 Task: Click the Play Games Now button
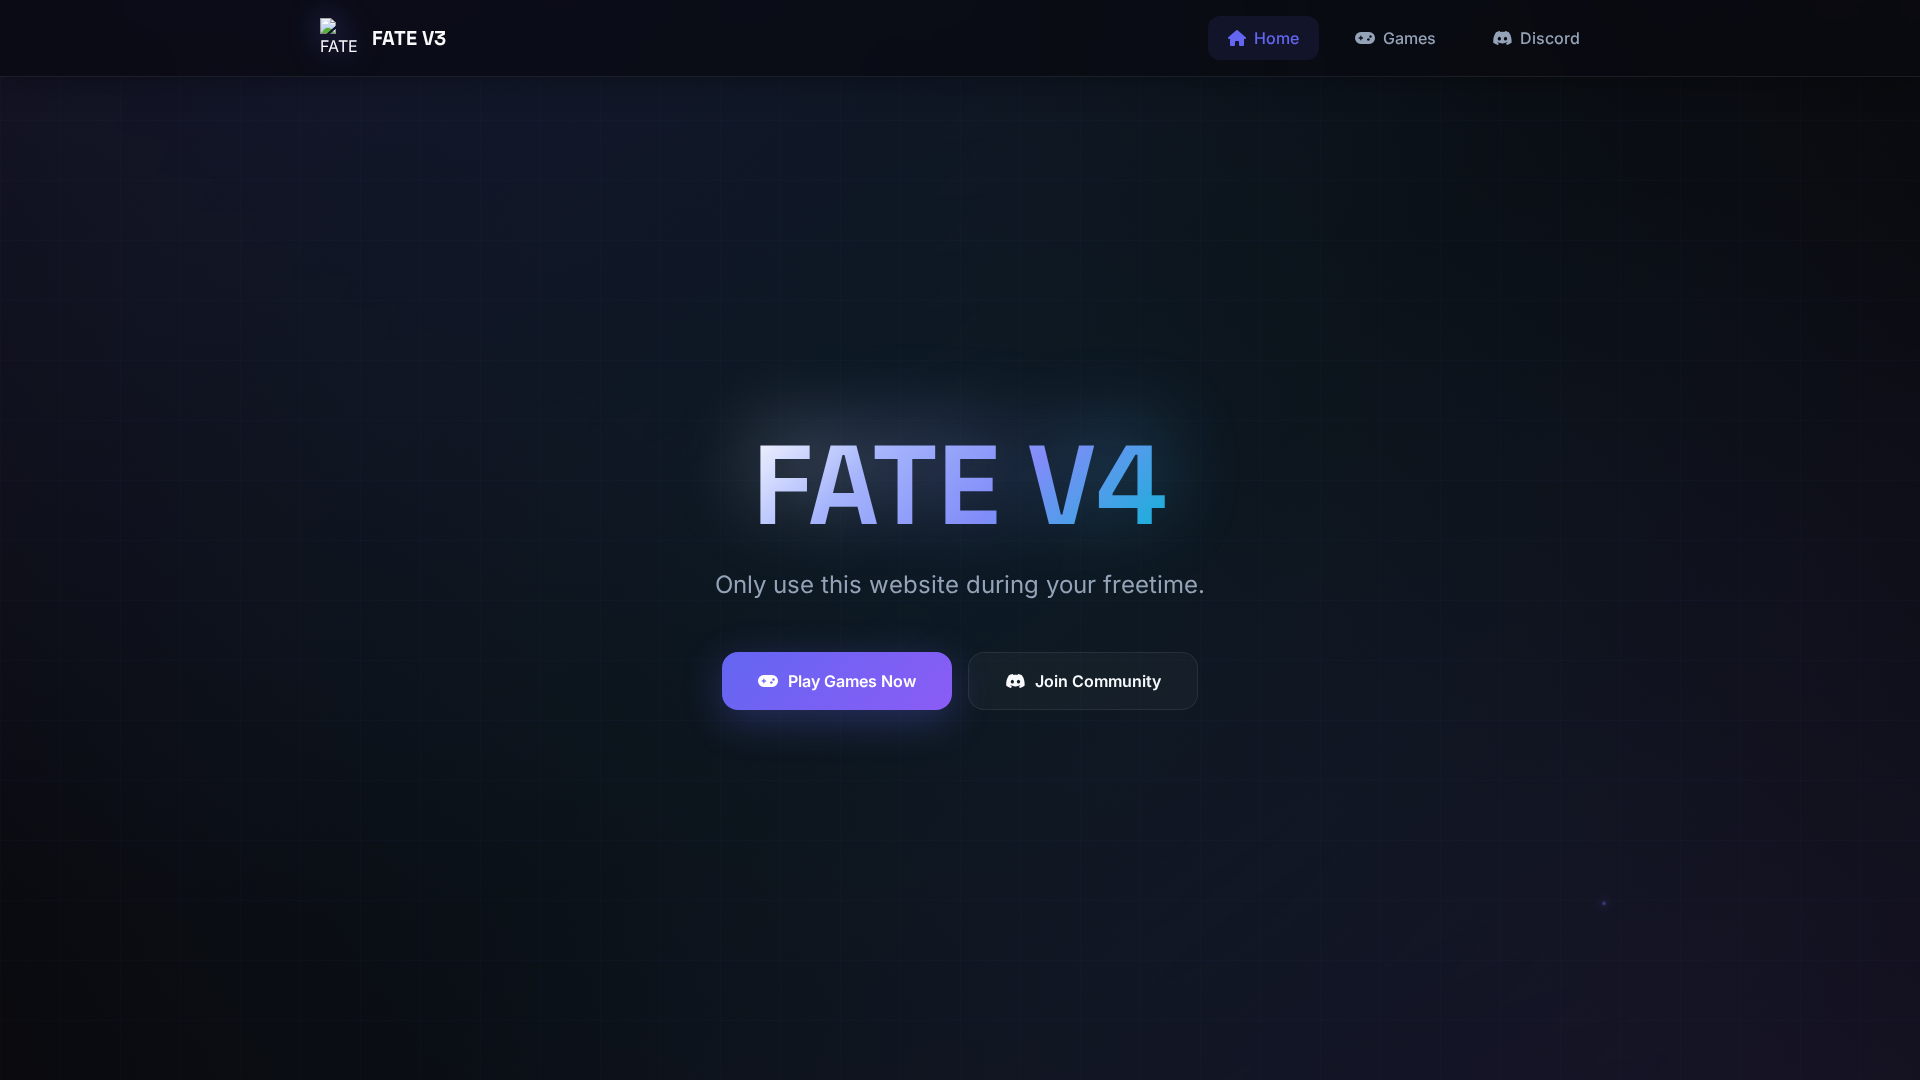(x=837, y=681)
